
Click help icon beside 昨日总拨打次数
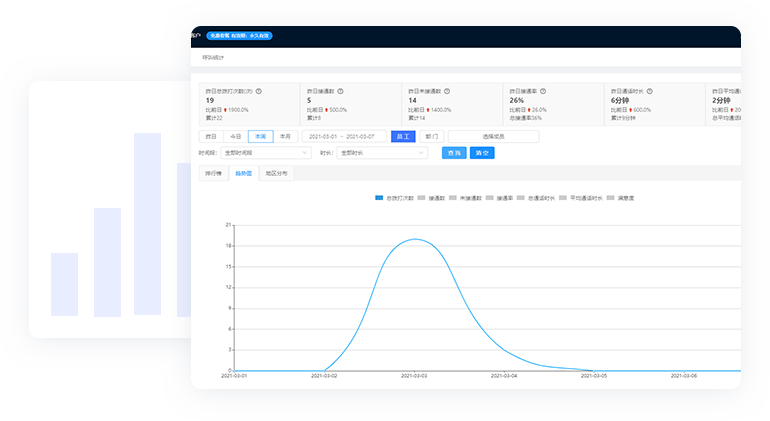coord(258,91)
